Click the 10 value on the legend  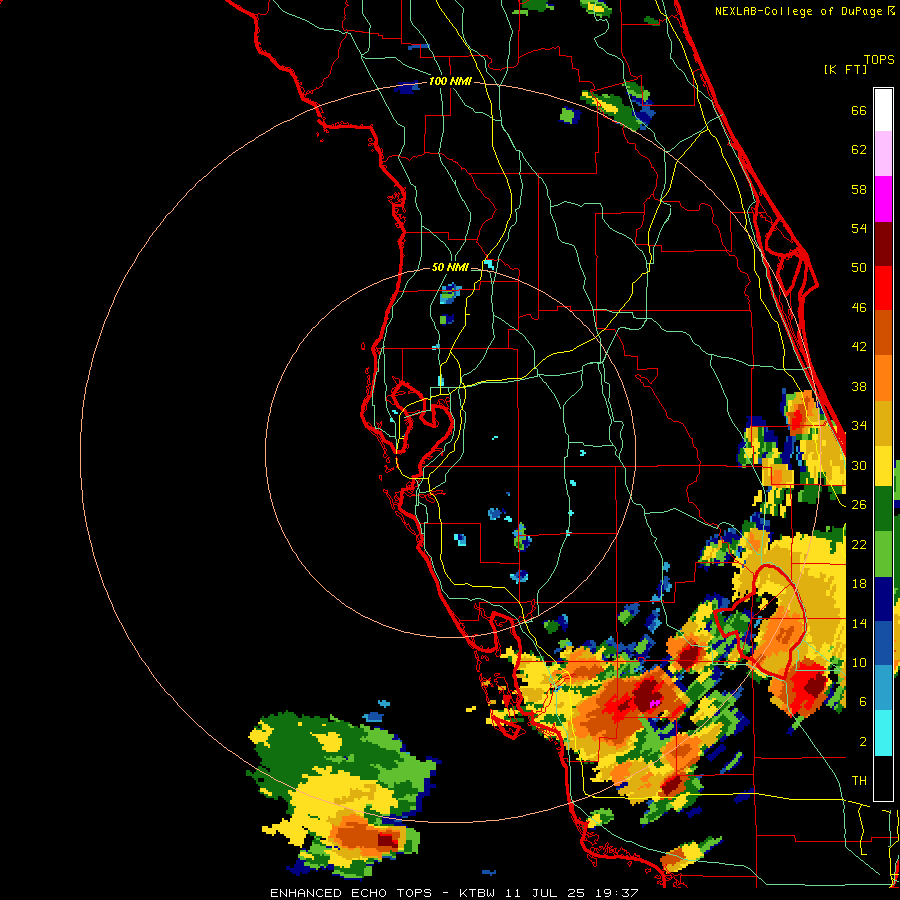859,662
